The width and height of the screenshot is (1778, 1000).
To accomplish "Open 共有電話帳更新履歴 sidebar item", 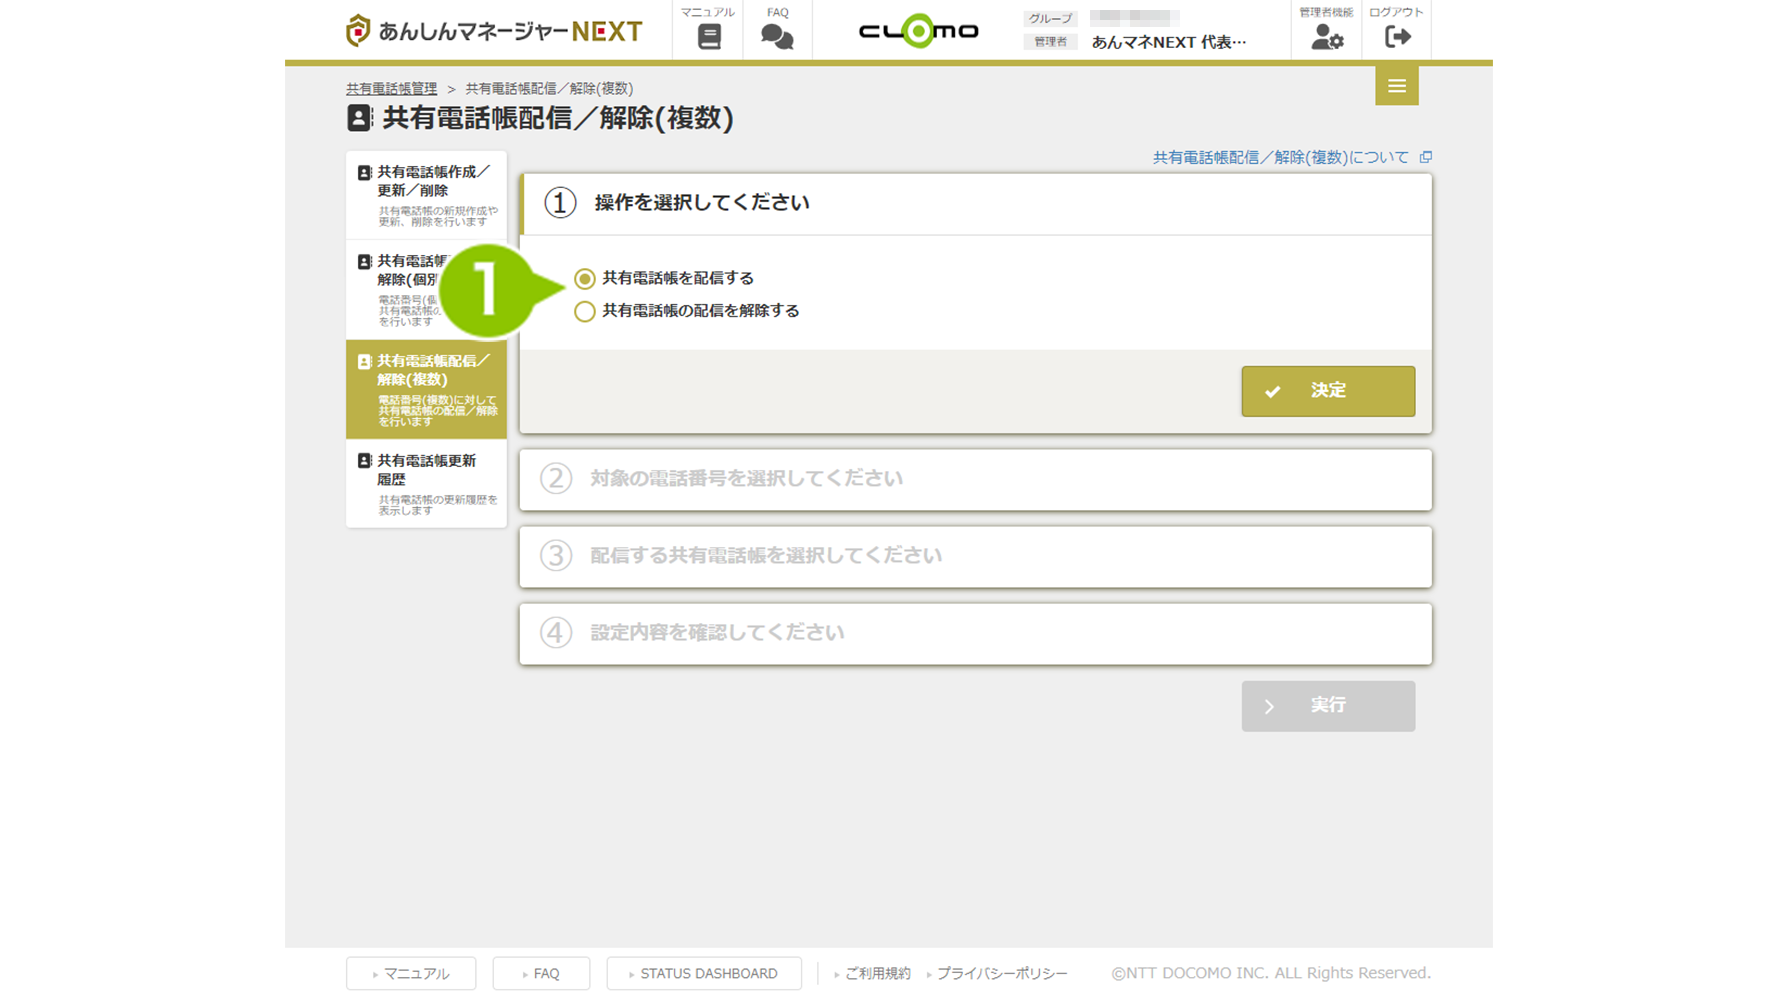I will 426,483.
